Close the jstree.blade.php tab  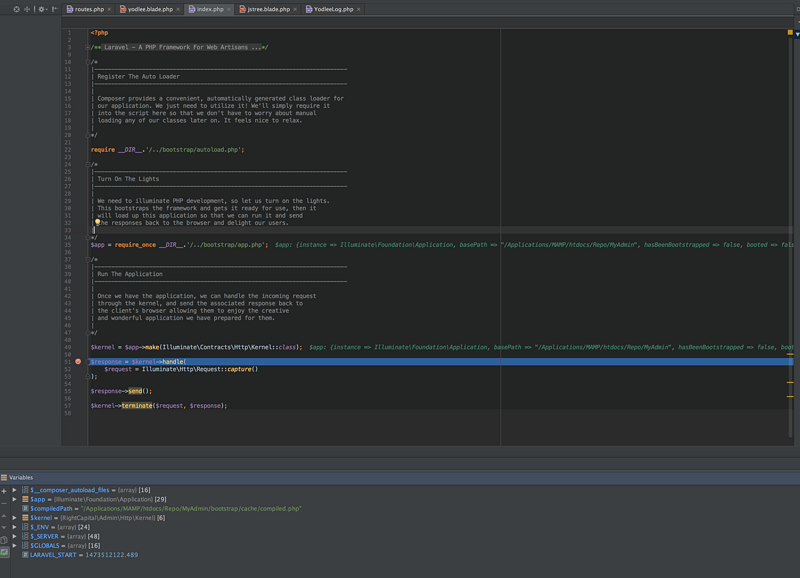point(295,9)
